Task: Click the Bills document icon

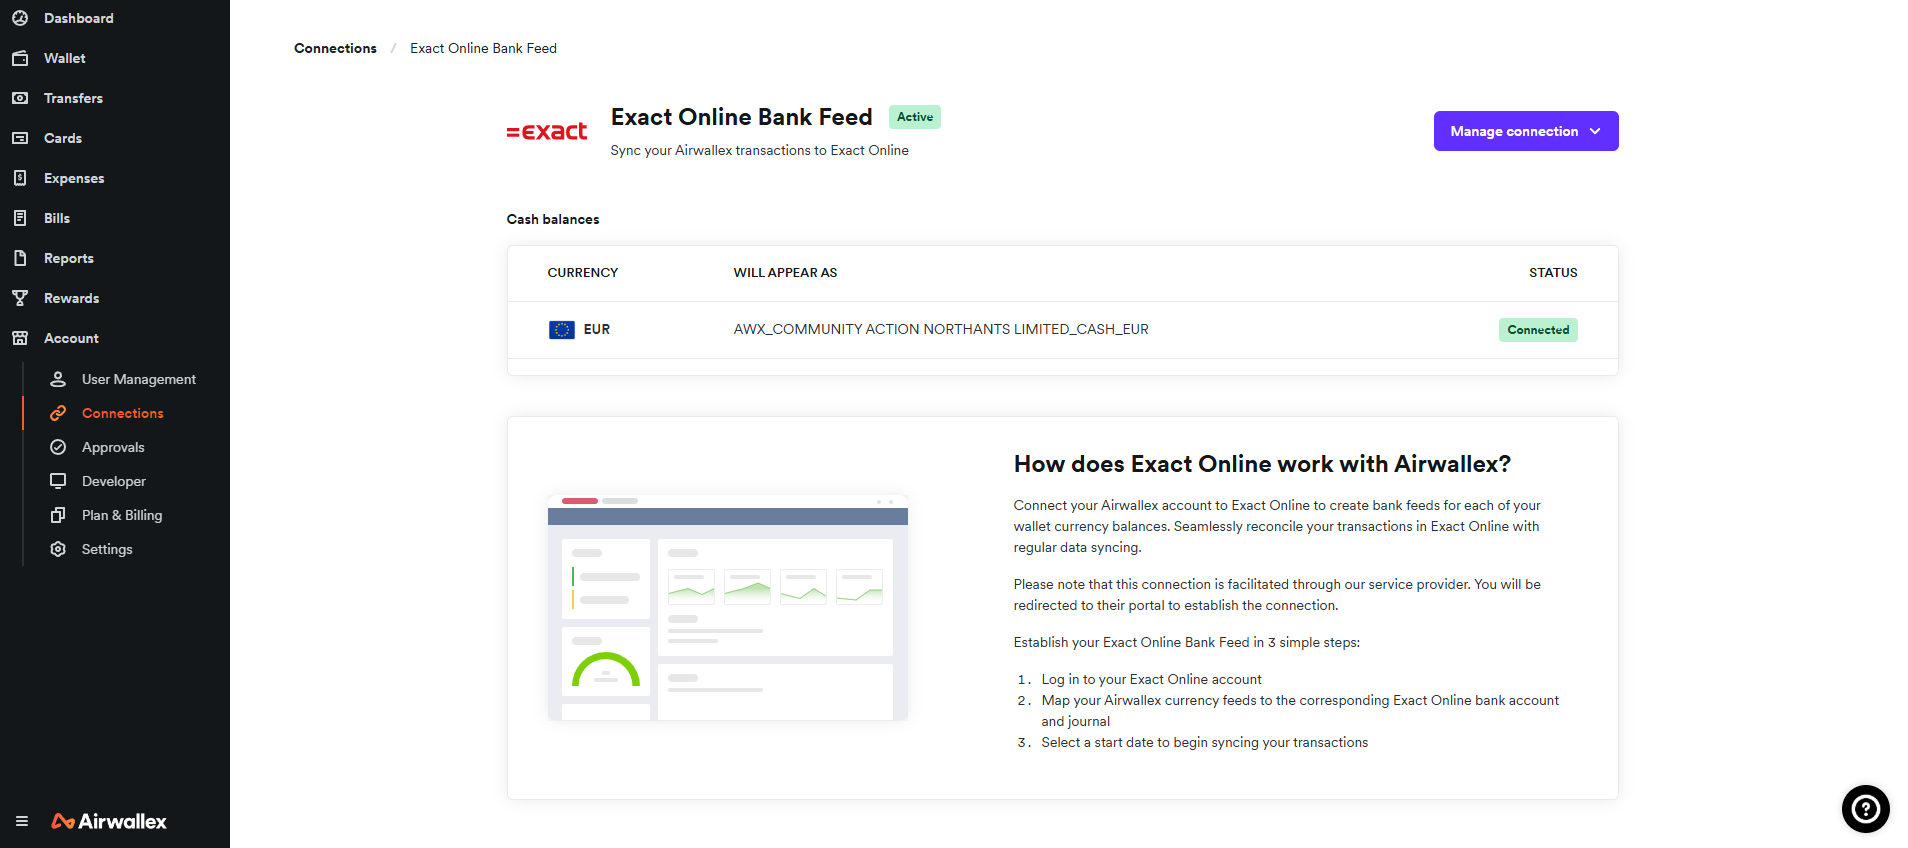Action: pos(20,218)
